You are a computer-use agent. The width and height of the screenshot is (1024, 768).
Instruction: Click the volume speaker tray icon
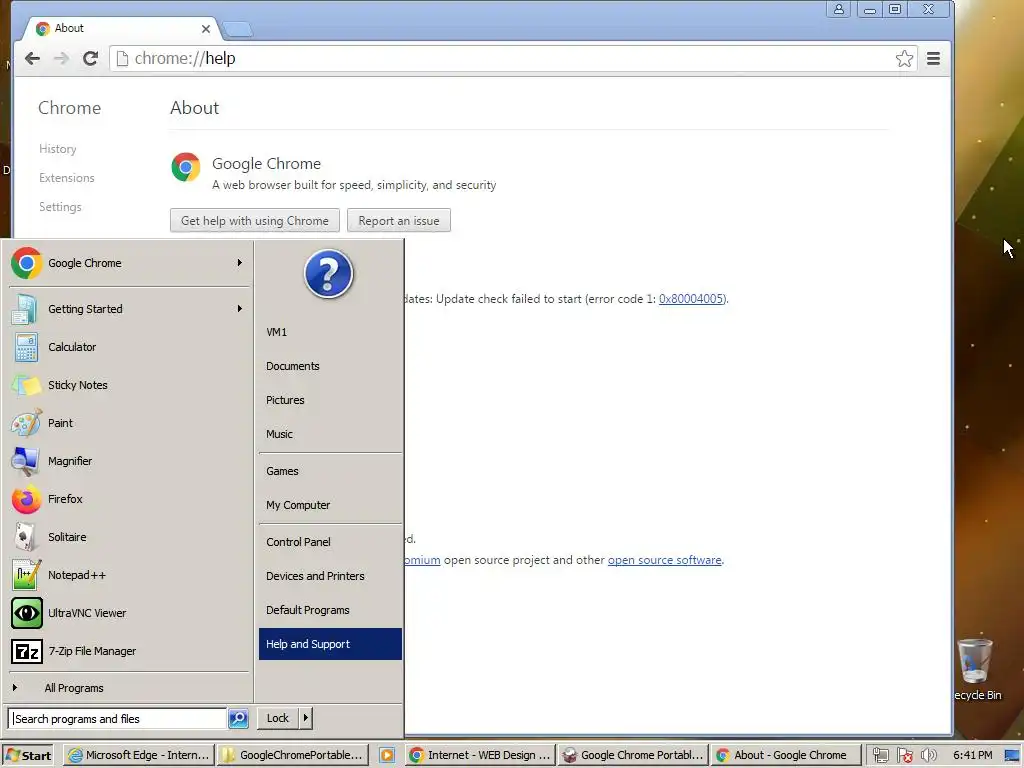(928, 756)
